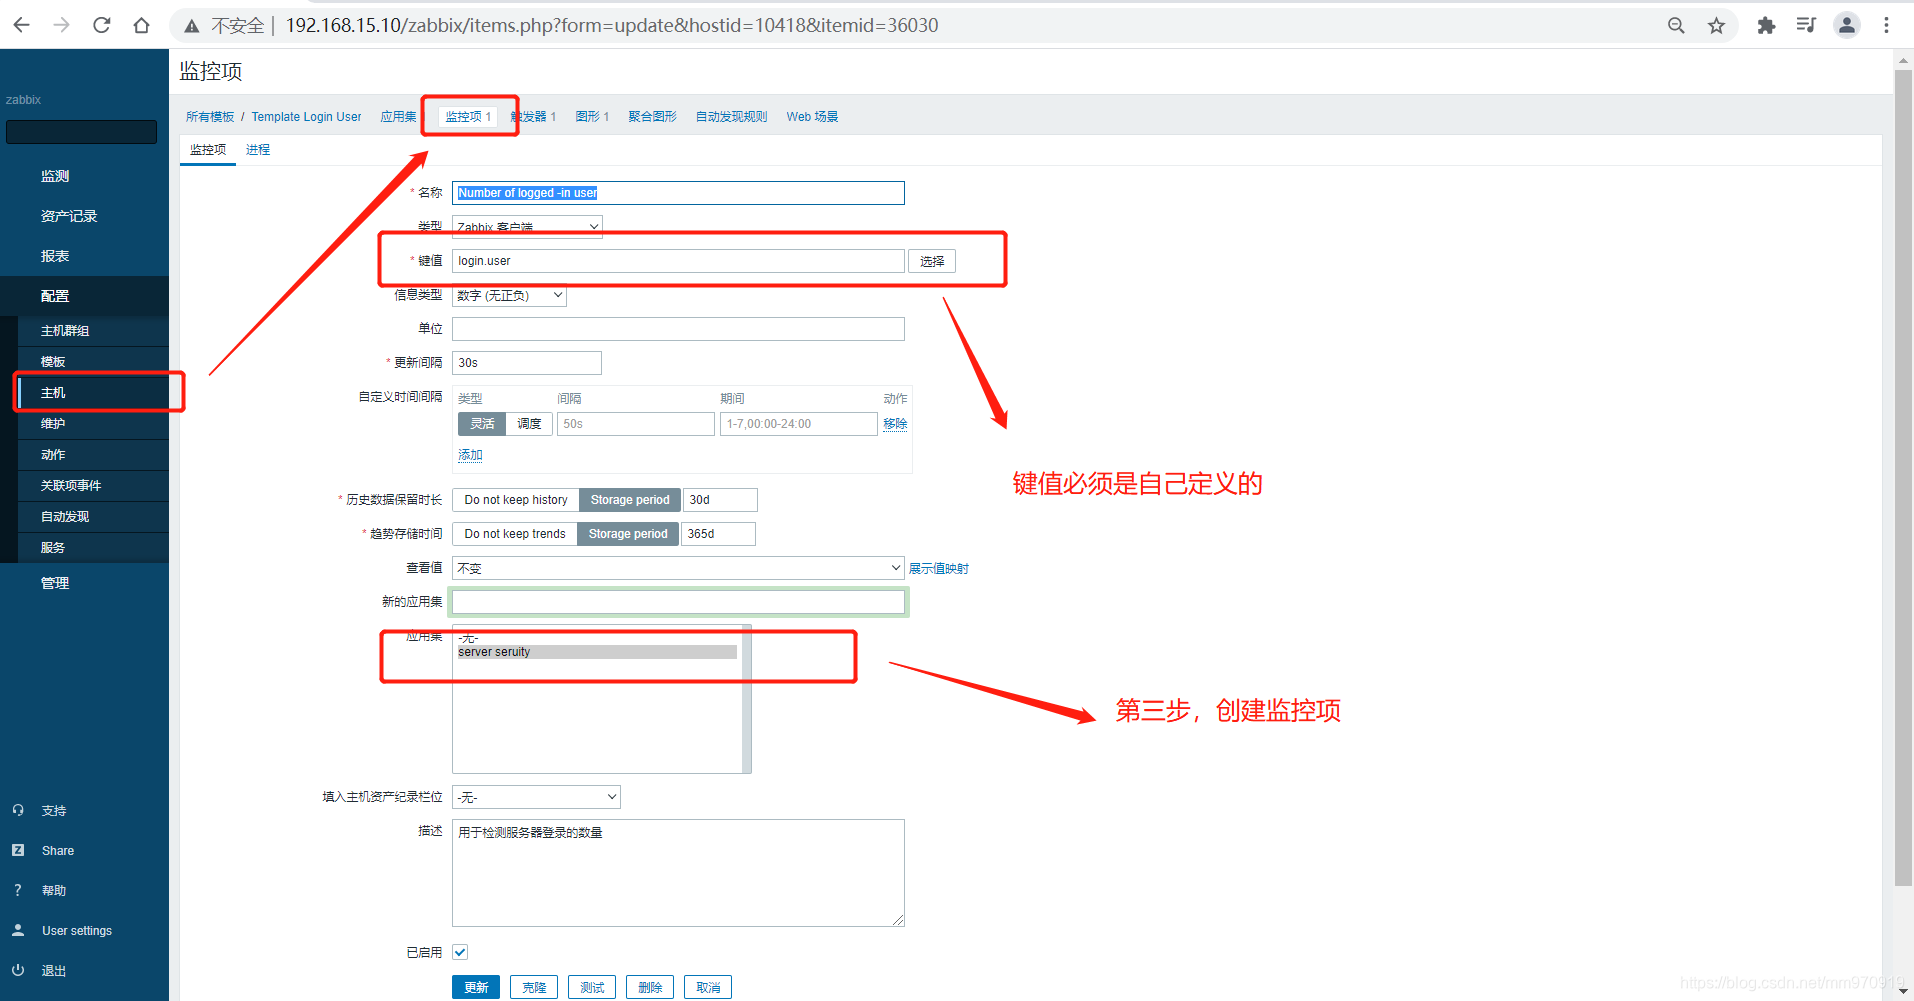Open the media control icon

(1806, 25)
